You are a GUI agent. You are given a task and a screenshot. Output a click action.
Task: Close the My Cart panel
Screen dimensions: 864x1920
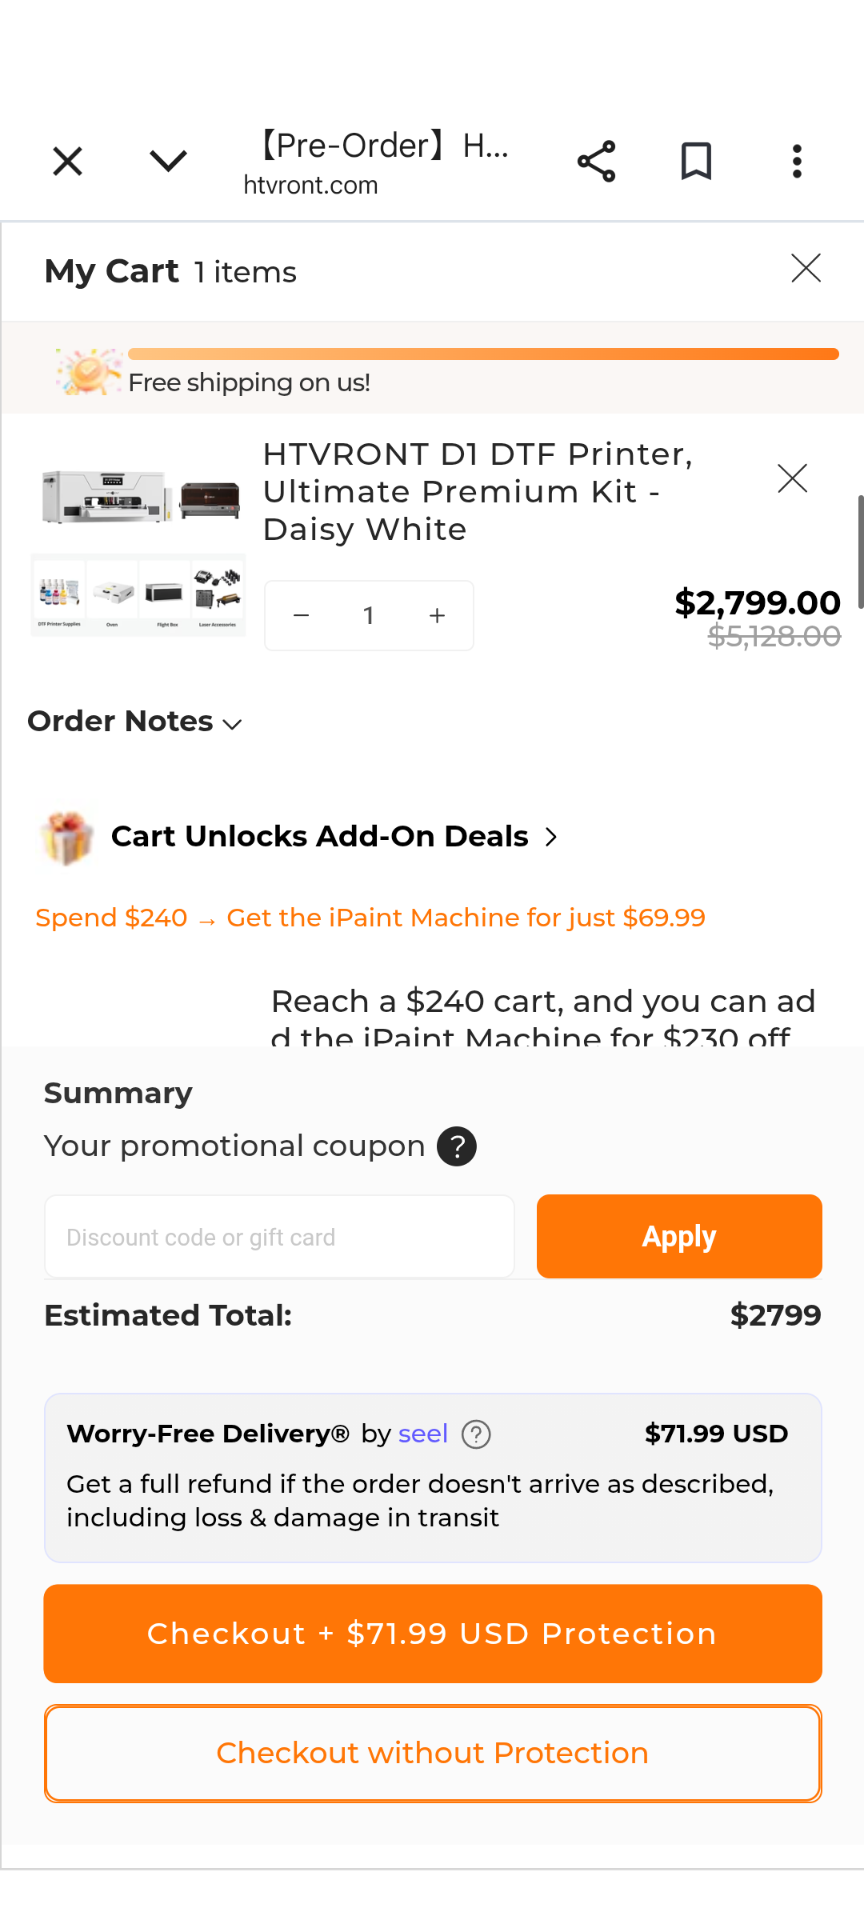(x=806, y=268)
